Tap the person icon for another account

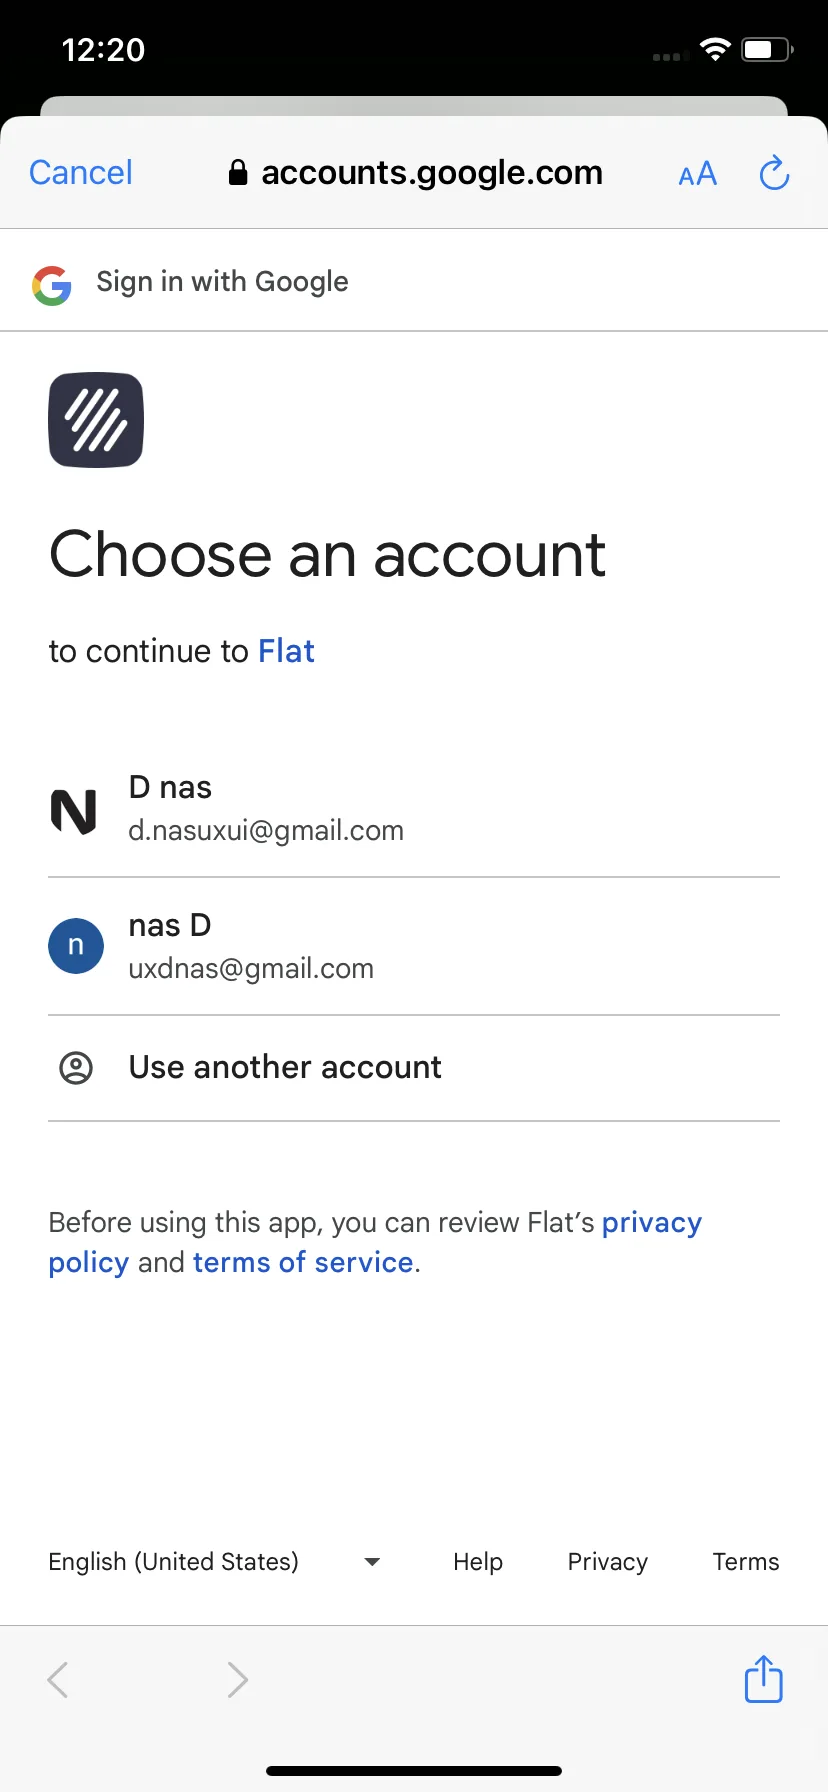[x=76, y=1068]
